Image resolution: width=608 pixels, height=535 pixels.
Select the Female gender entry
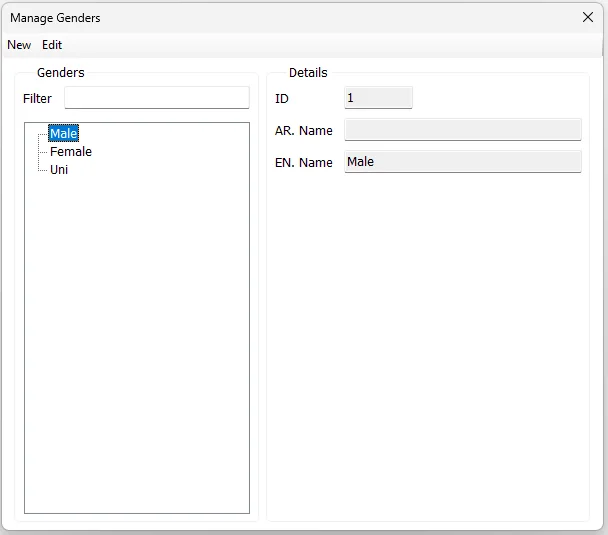(x=71, y=152)
